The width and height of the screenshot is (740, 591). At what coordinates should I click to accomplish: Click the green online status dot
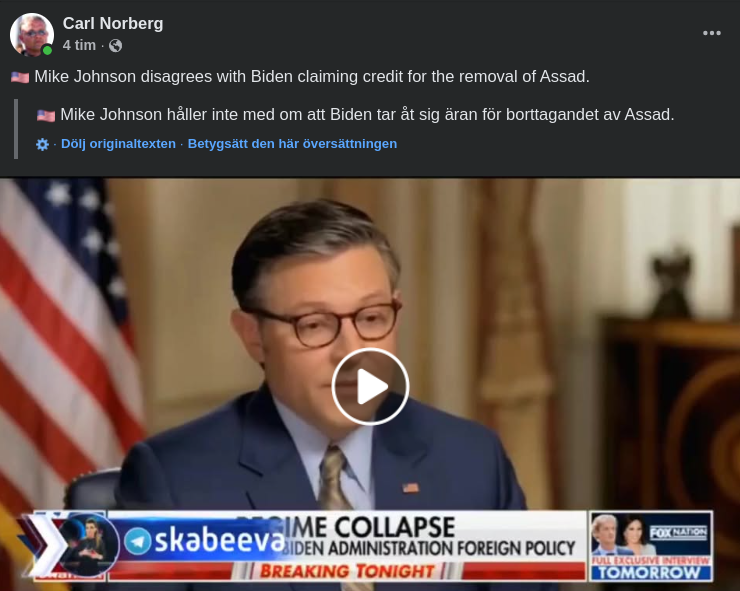pos(47,50)
